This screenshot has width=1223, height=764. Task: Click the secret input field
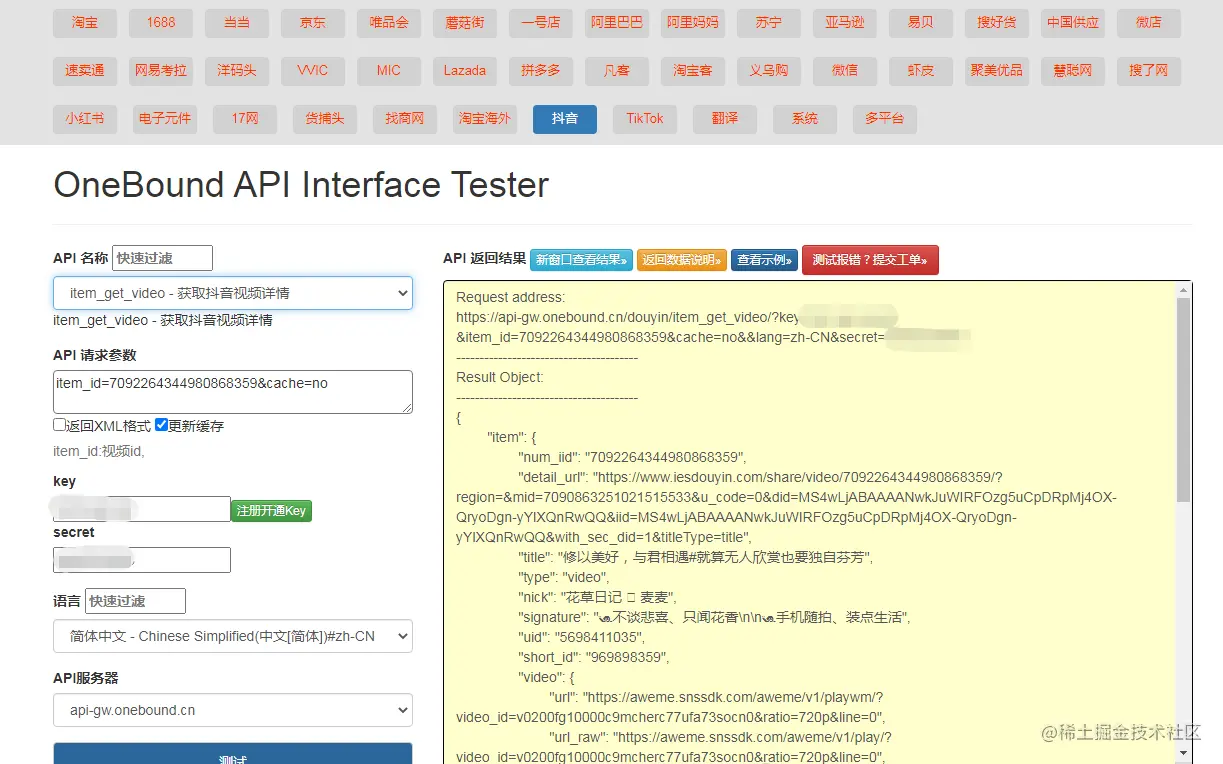click(x=142, y=560)
